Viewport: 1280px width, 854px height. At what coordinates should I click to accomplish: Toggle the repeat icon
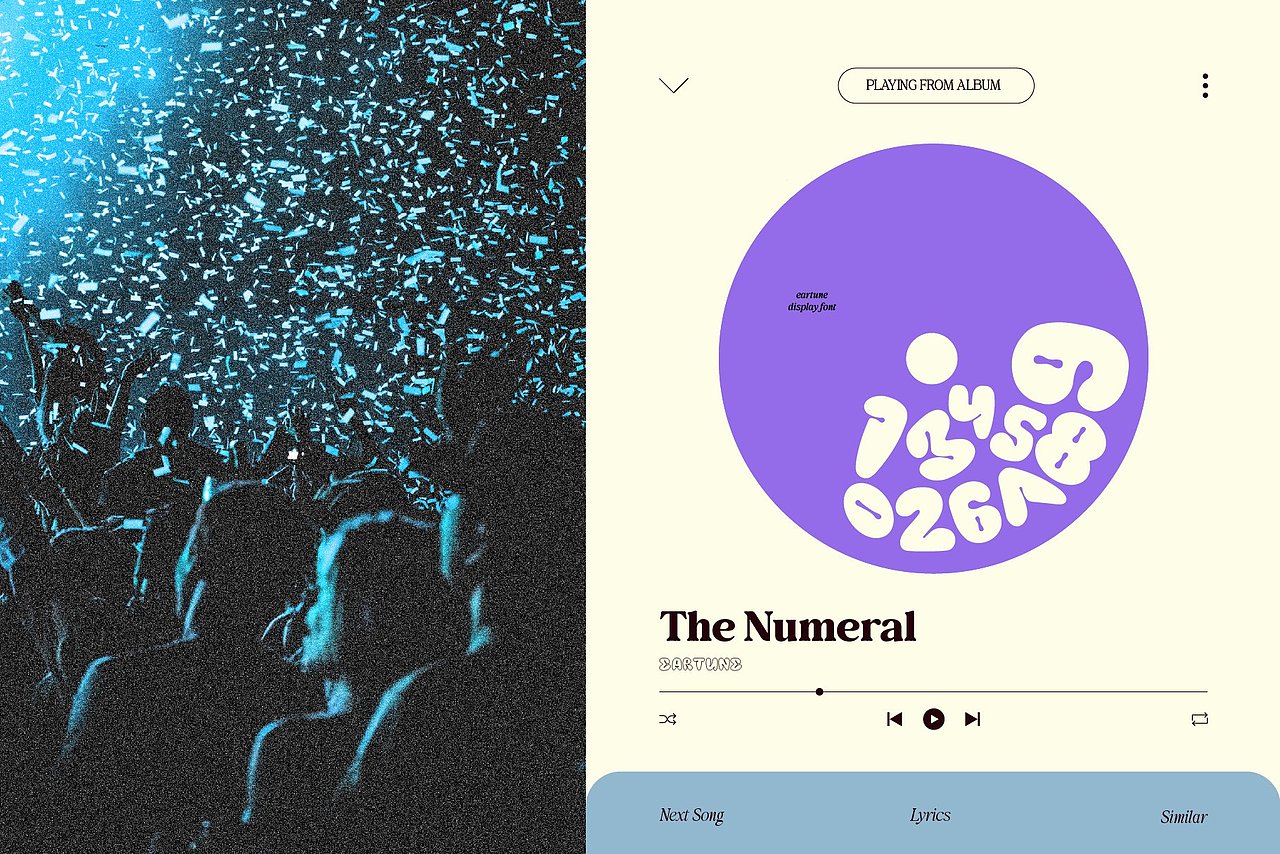[1199, 719]
